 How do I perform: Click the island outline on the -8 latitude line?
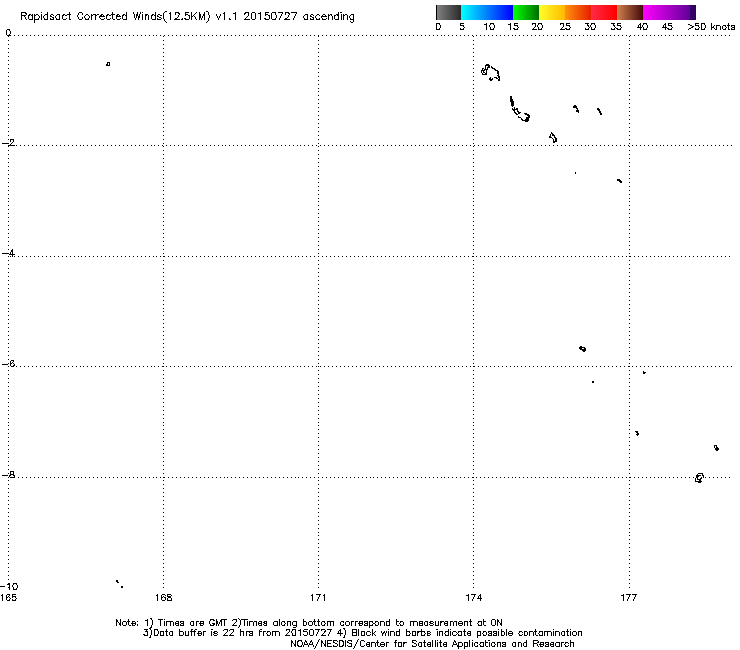click(699, 478)
